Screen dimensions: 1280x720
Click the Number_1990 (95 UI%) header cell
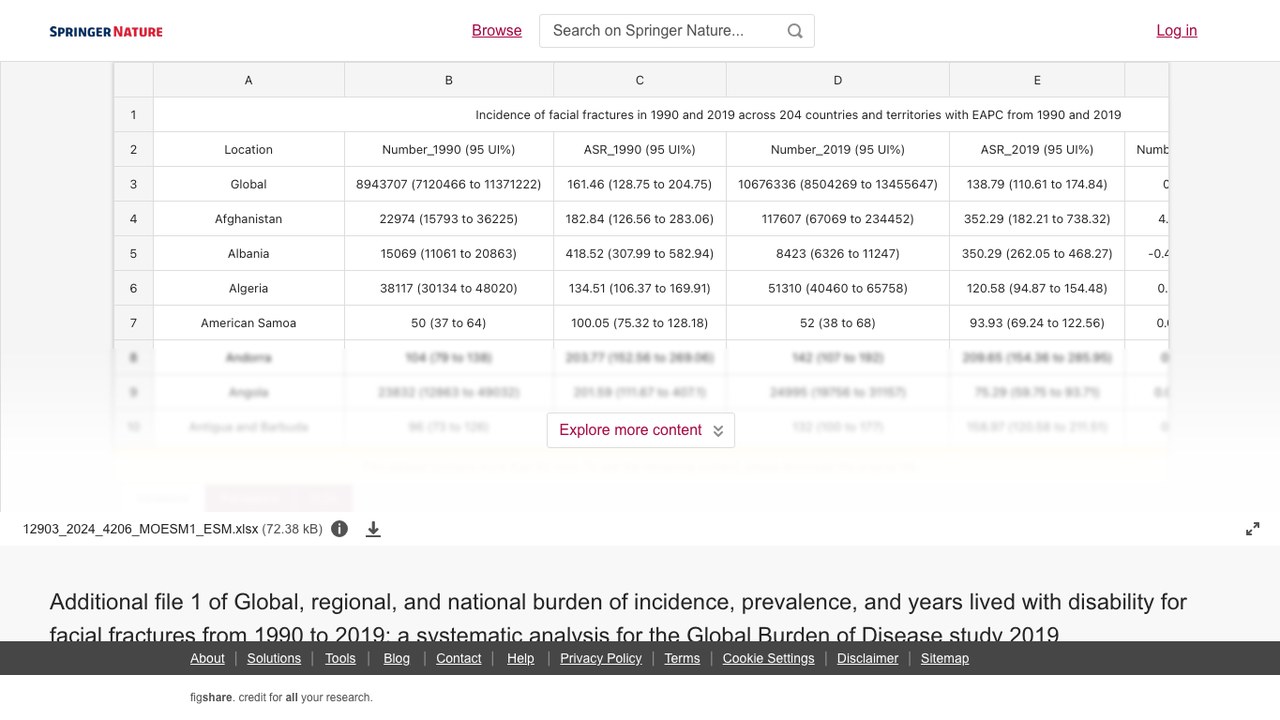449,149
